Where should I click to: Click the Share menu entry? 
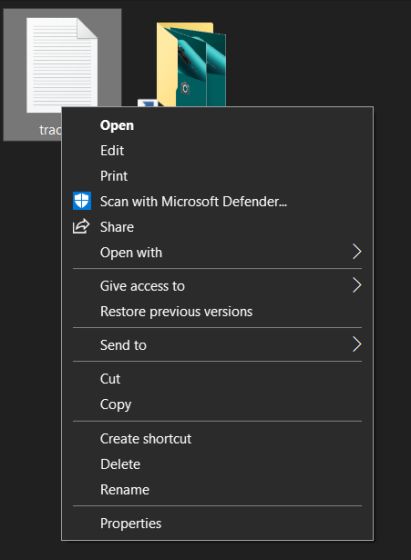click(217, 227)
